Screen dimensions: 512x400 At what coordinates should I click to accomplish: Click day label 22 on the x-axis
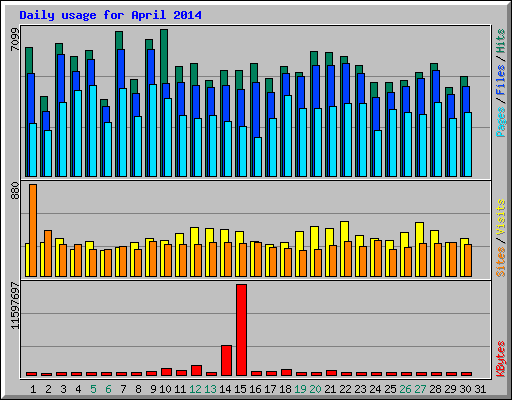[345, 389]
